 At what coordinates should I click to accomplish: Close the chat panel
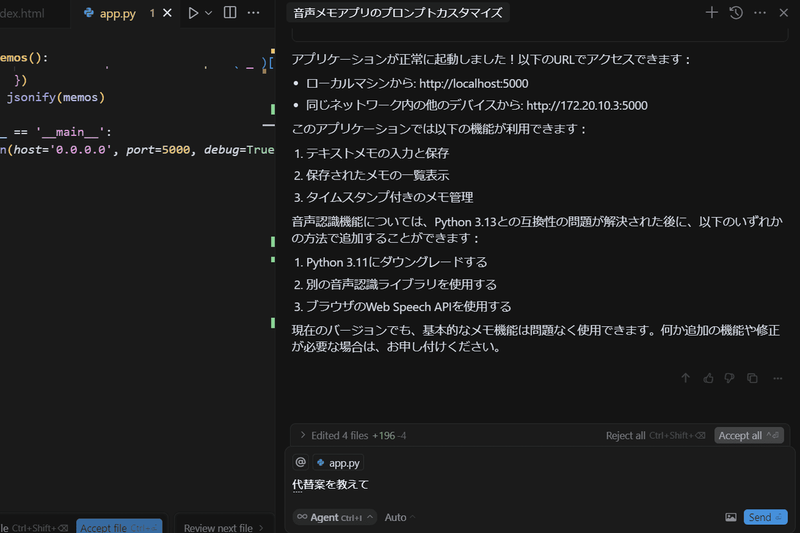click(x=784, y=13)
